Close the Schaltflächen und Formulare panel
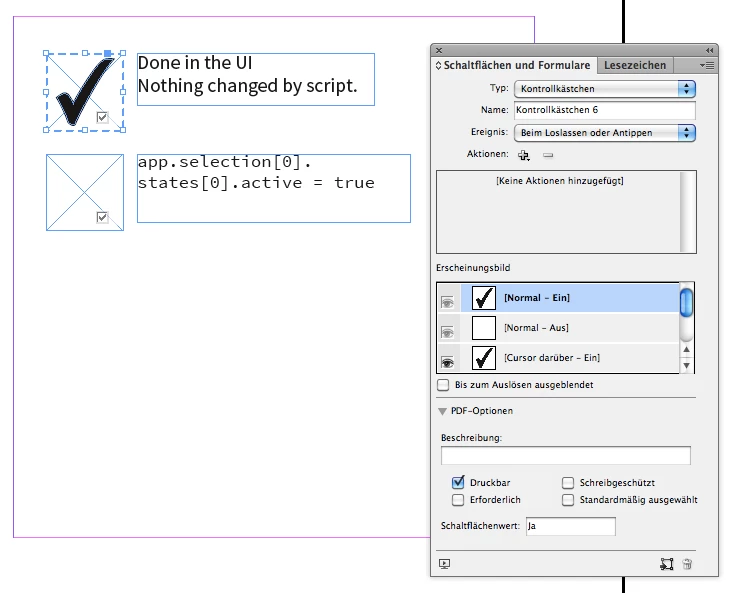This screenshot has height=593, width=735. (439, 50)
